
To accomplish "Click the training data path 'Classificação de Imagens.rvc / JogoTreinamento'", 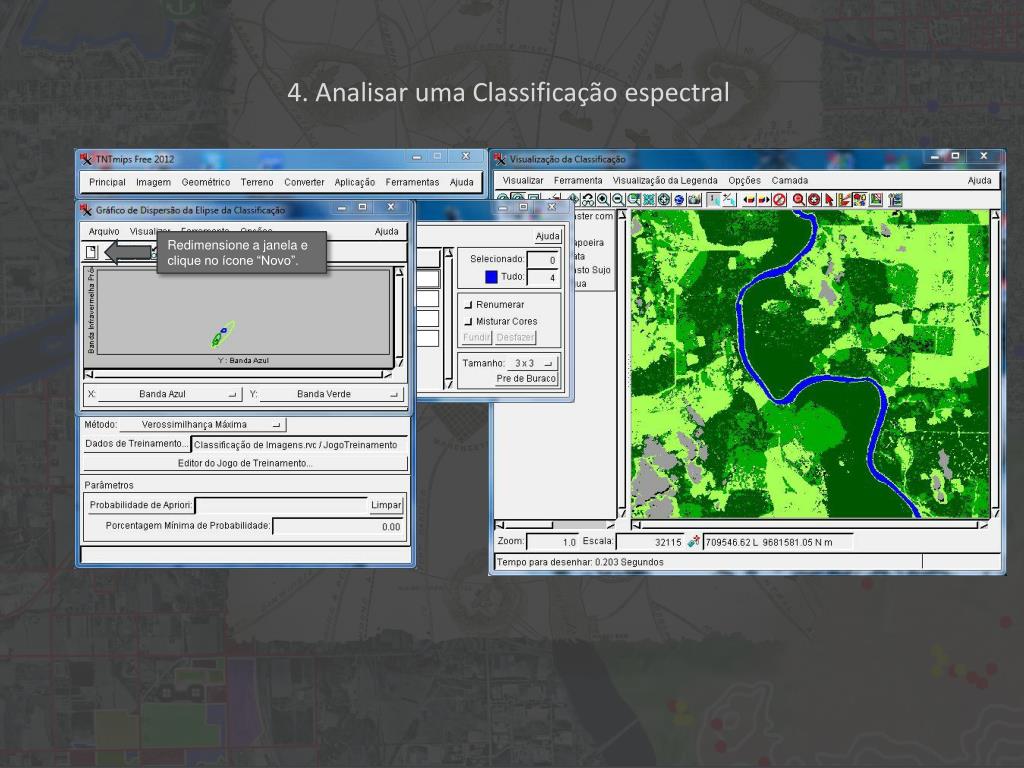I will pyautogui.click(x=296, y=445).
